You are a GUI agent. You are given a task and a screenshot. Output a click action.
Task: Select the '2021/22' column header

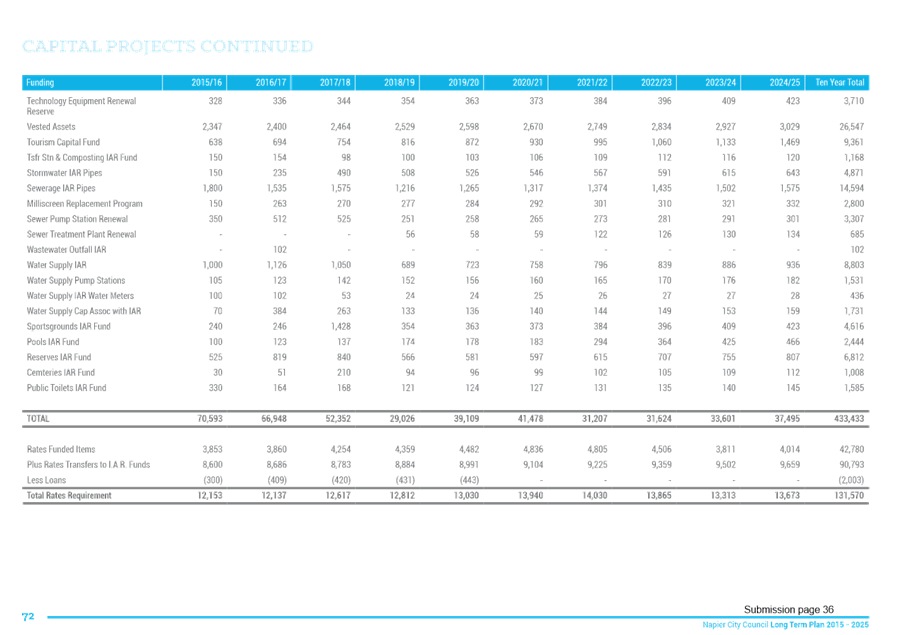tap(580, 83)
